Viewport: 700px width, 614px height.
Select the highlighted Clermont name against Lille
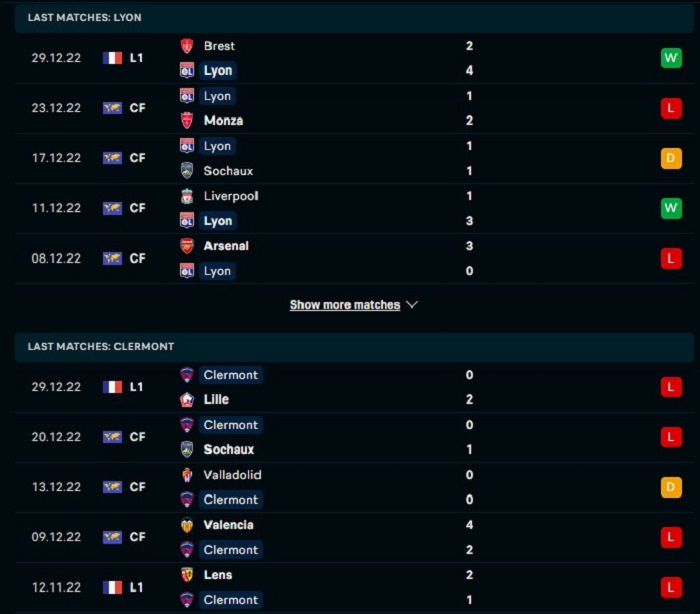pos(231,375)
